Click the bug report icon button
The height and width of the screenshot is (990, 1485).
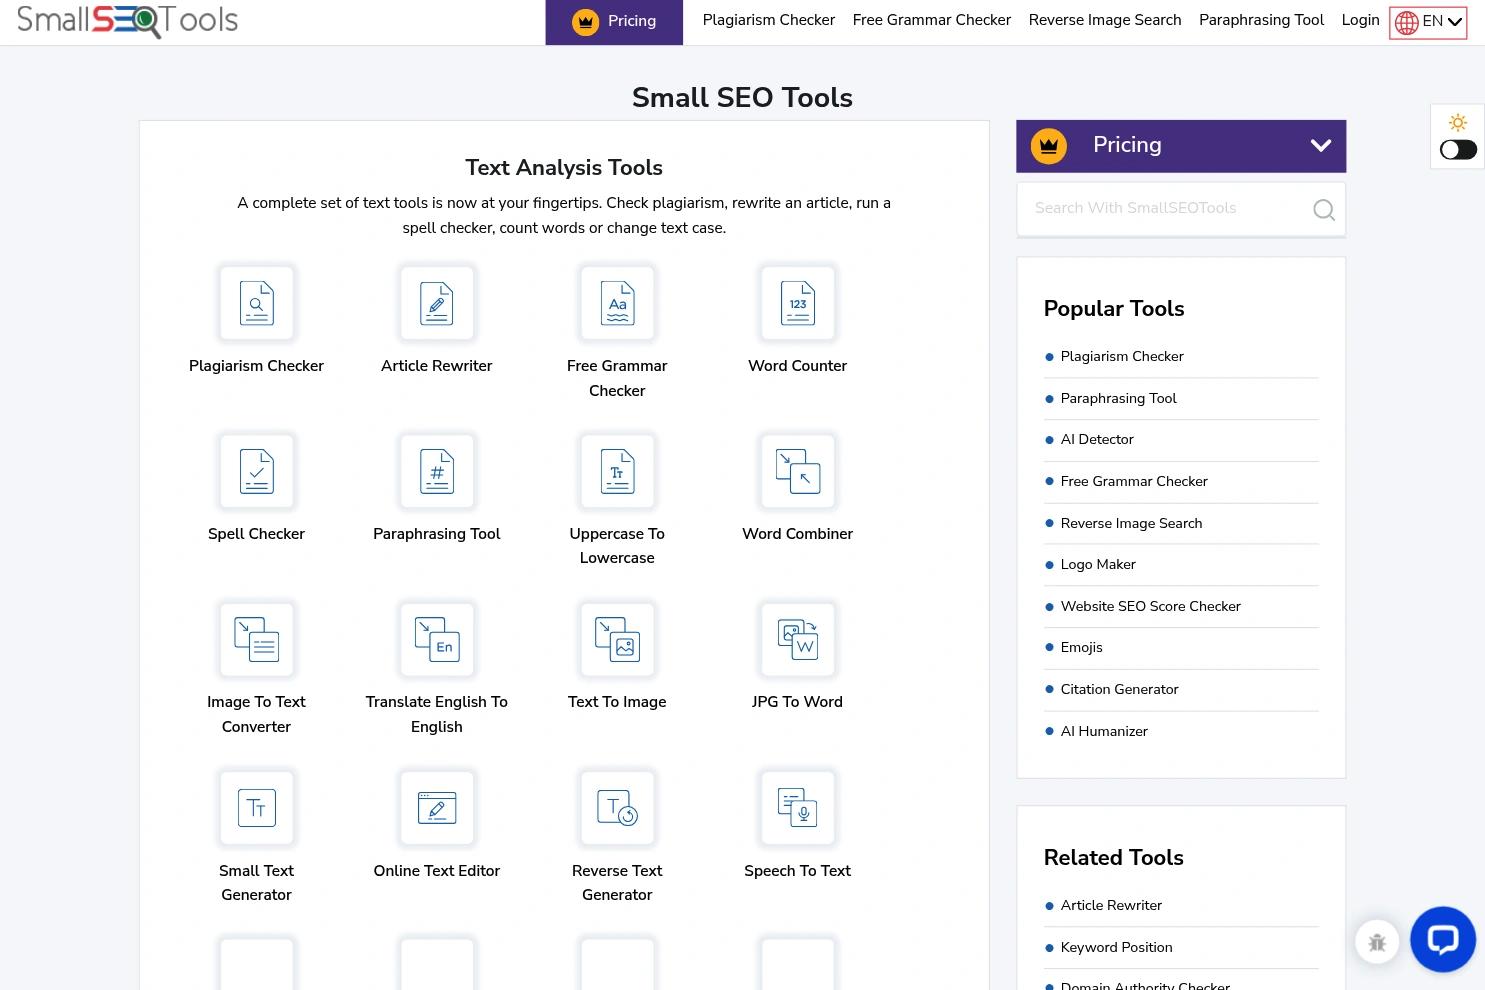pos(1377,942)
